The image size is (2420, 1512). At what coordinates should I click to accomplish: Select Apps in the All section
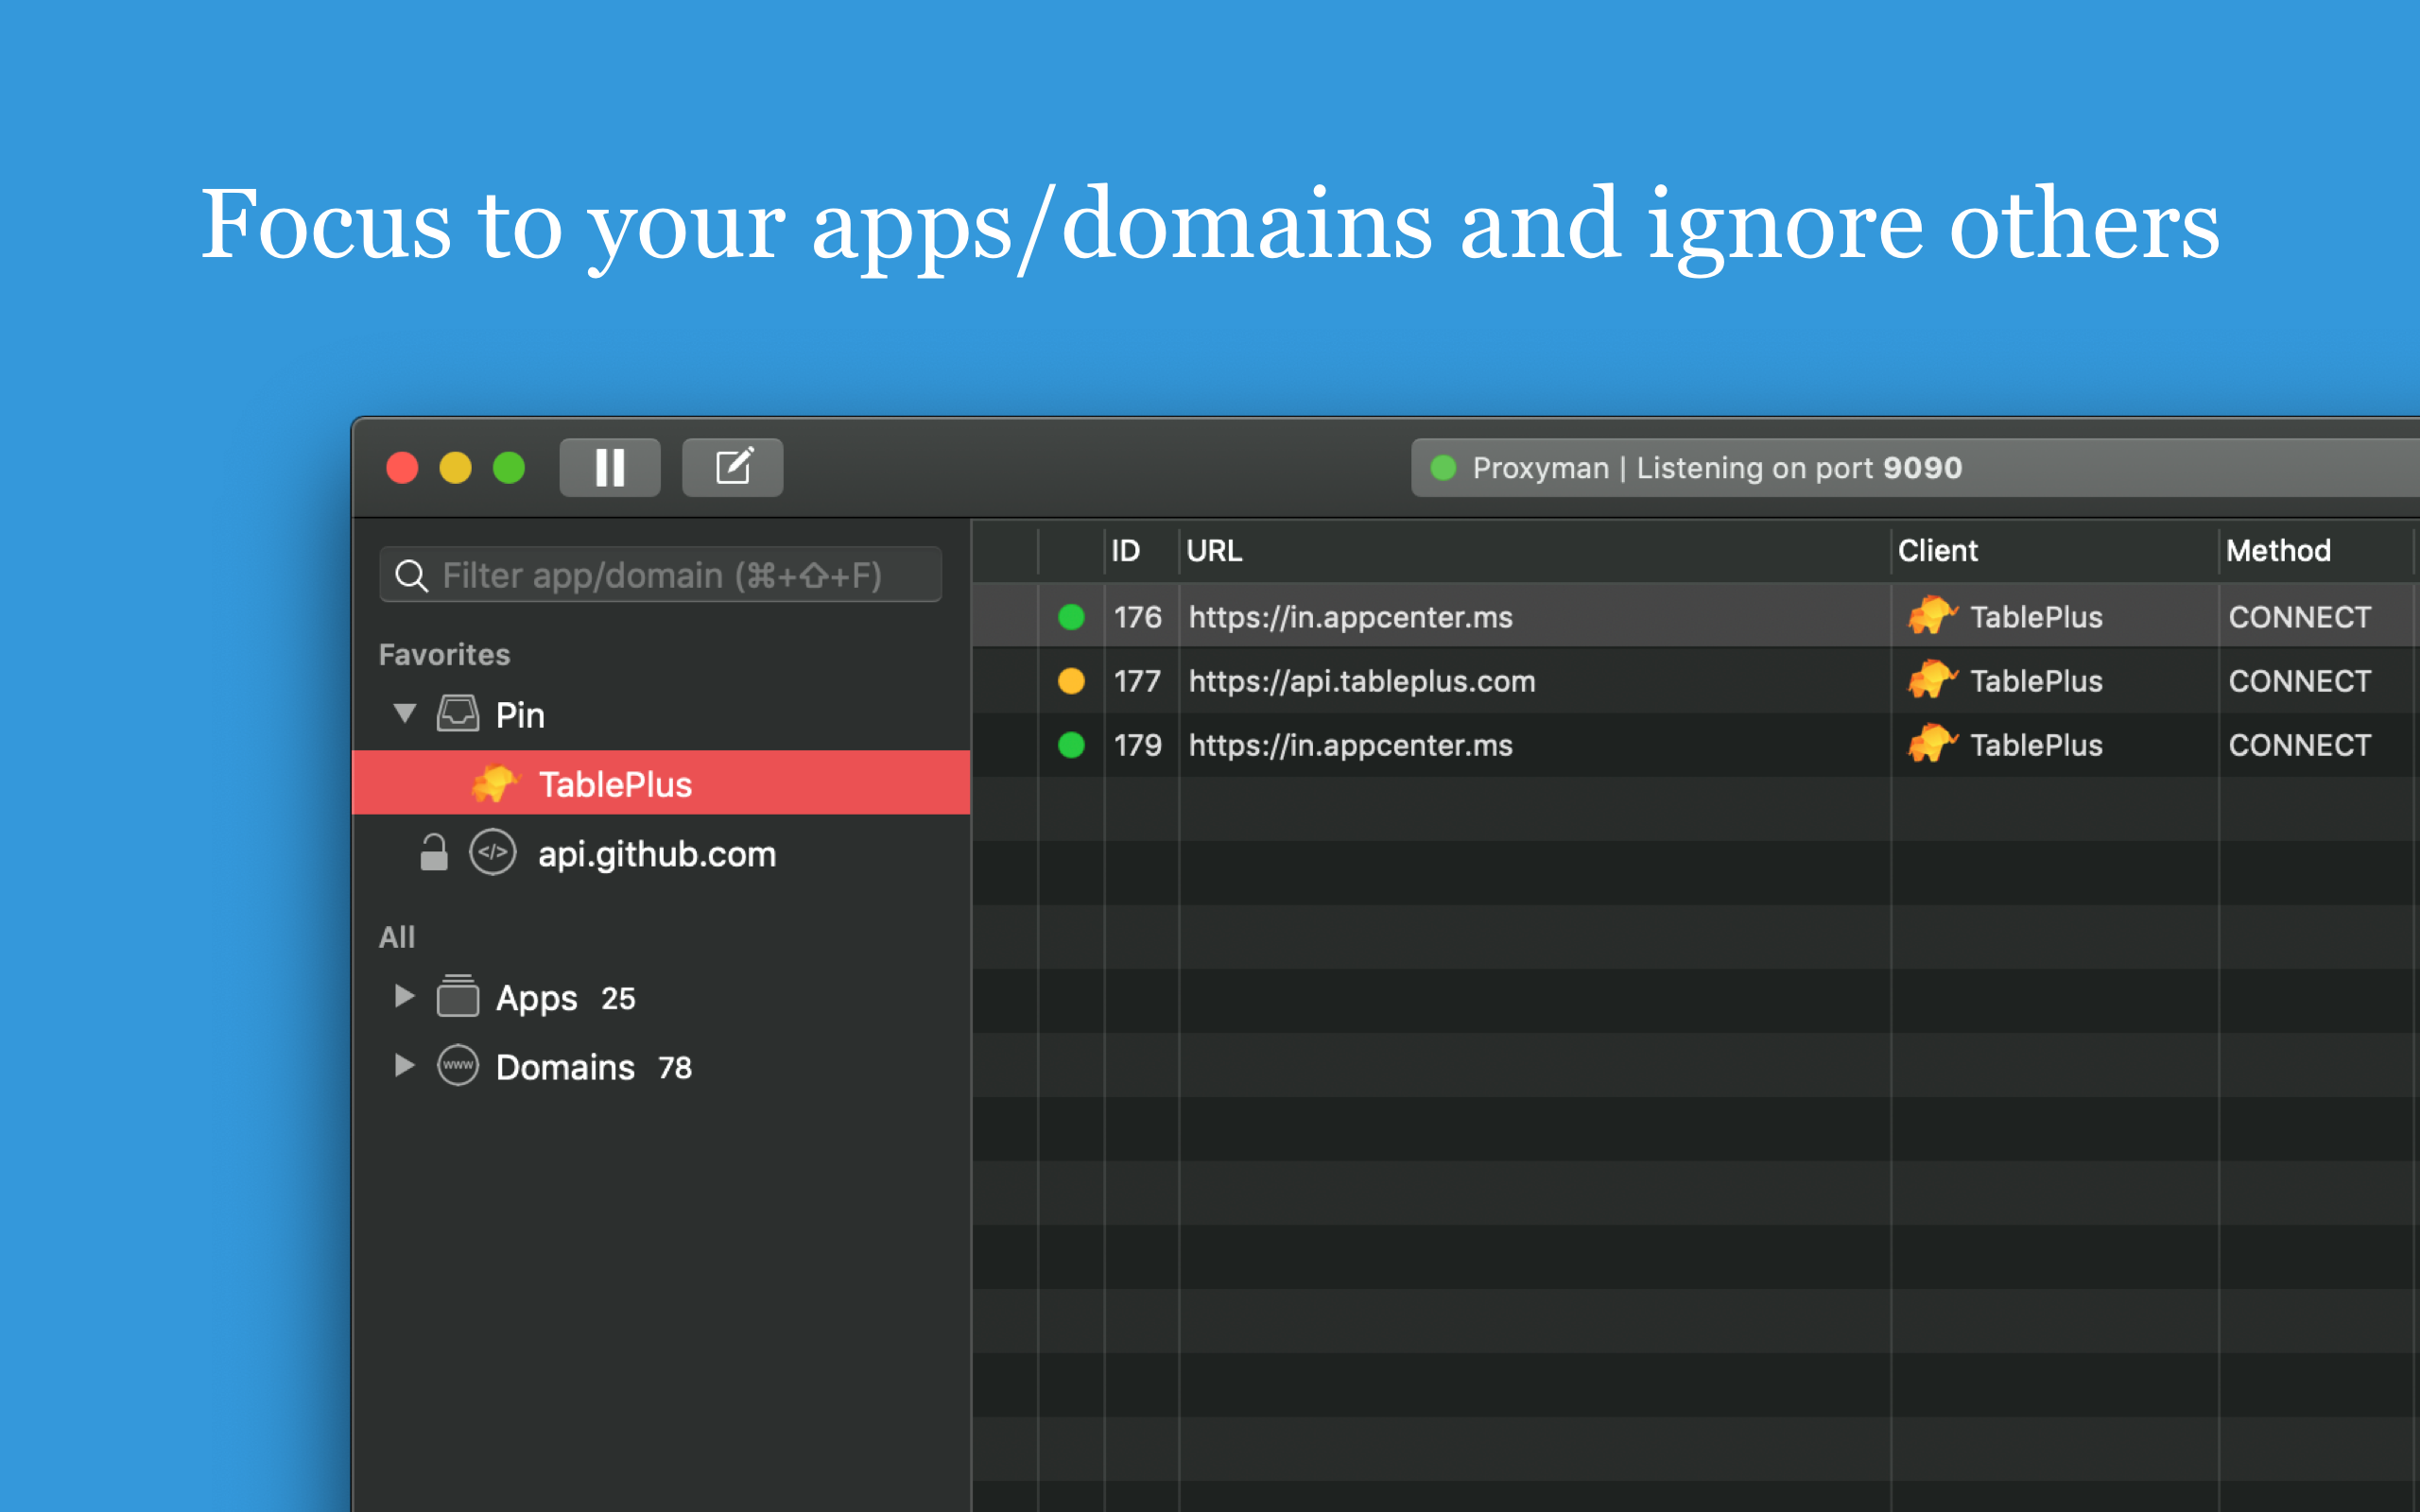pyautogui.click(x=537, y=998)
